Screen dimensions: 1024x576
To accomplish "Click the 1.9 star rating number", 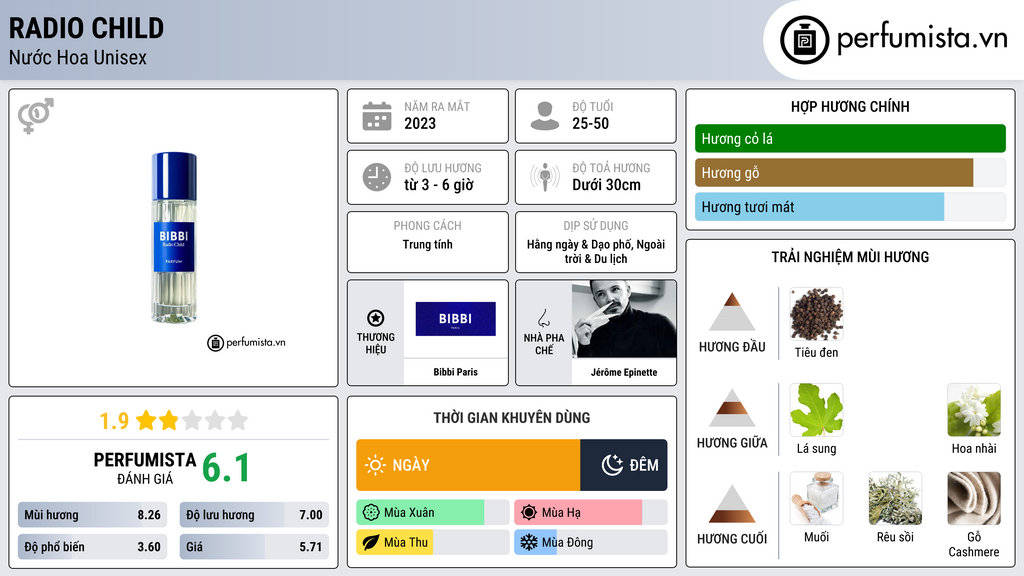I will pyautogui.click(x=114, y=421).
